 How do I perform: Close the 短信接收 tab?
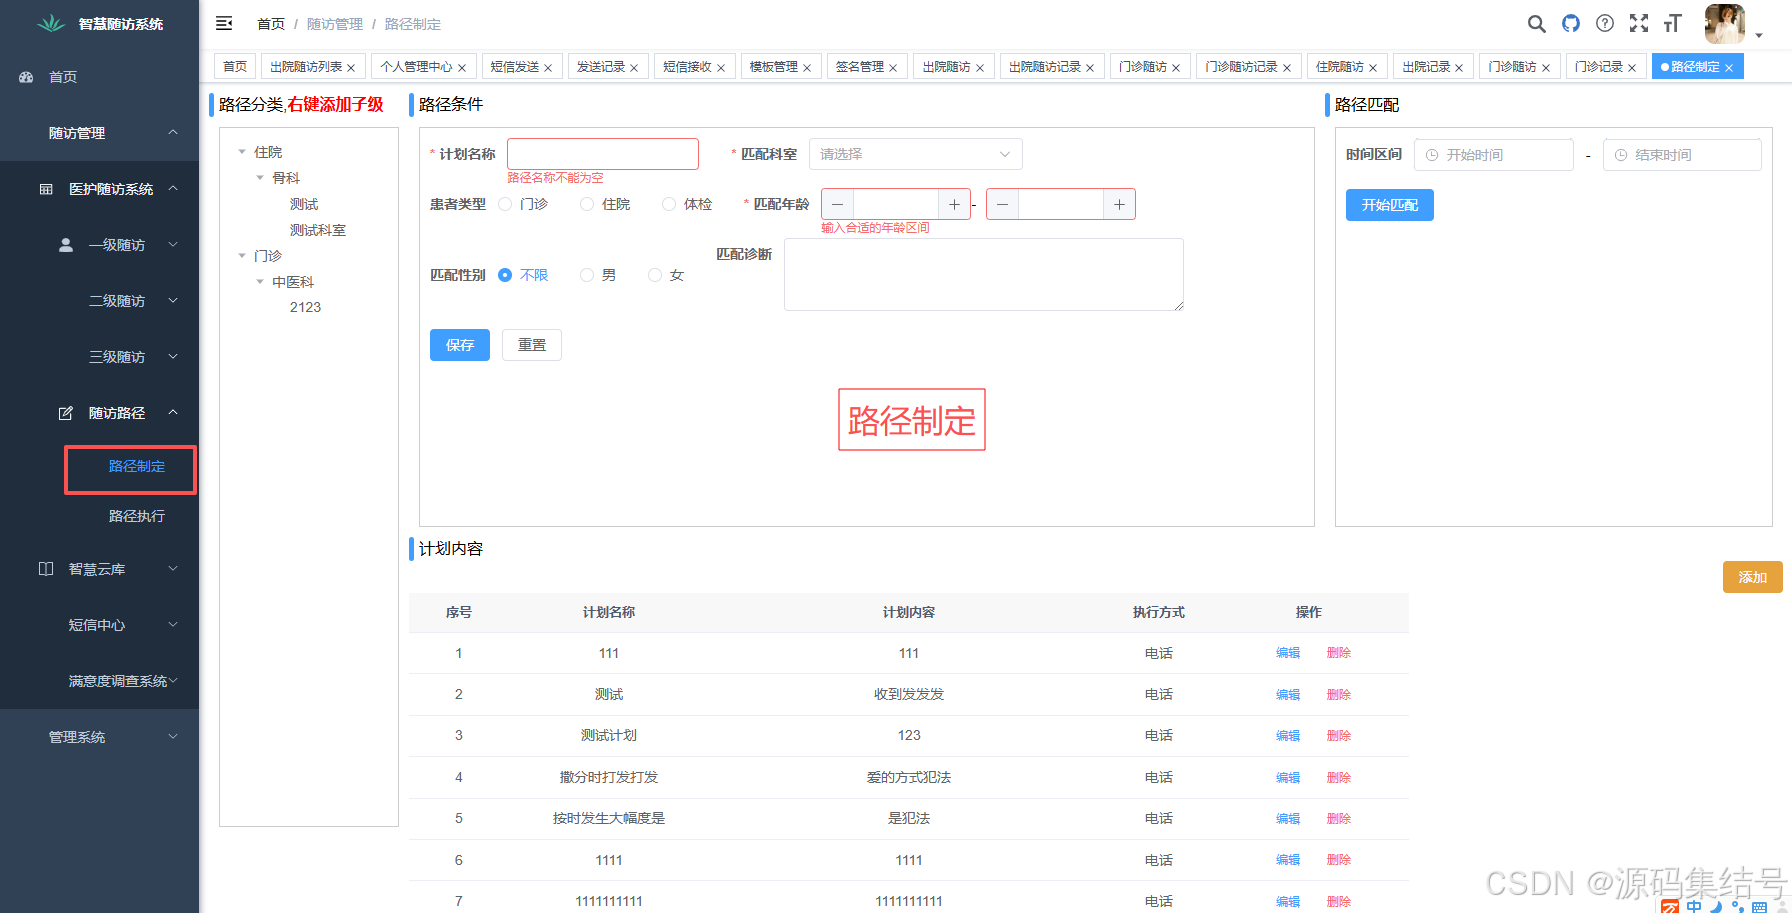click(x=721, y=68)
